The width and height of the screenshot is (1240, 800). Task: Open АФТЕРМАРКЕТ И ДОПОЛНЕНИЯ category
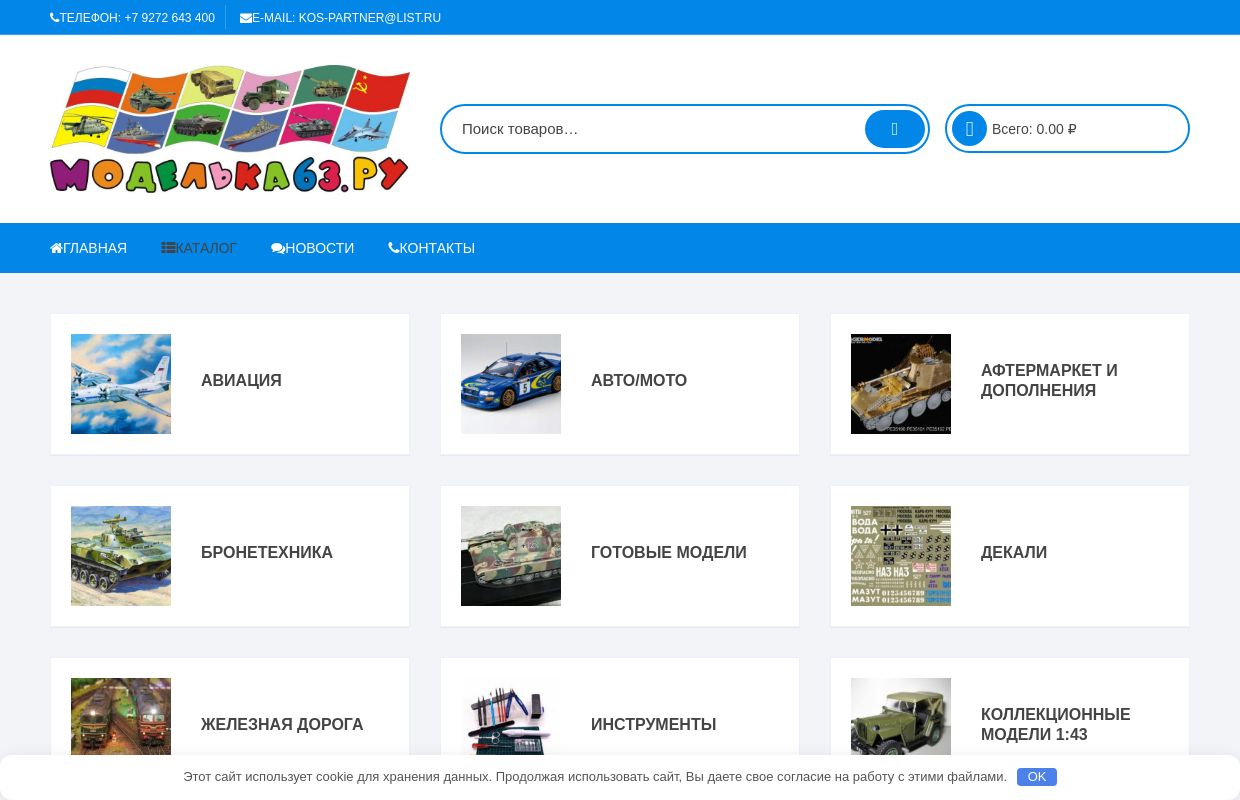[x=1049, y=381]
